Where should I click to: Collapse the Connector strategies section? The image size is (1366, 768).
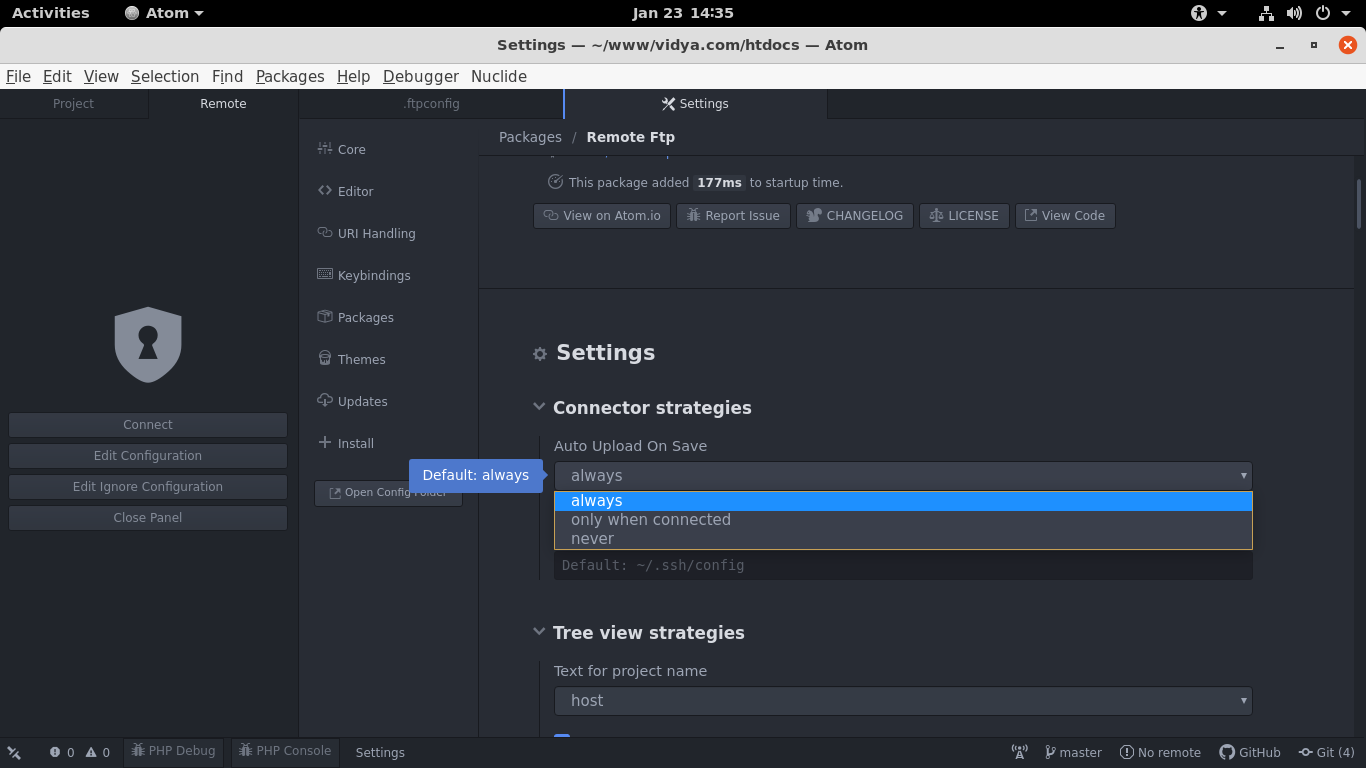click(x=539, y=407)
